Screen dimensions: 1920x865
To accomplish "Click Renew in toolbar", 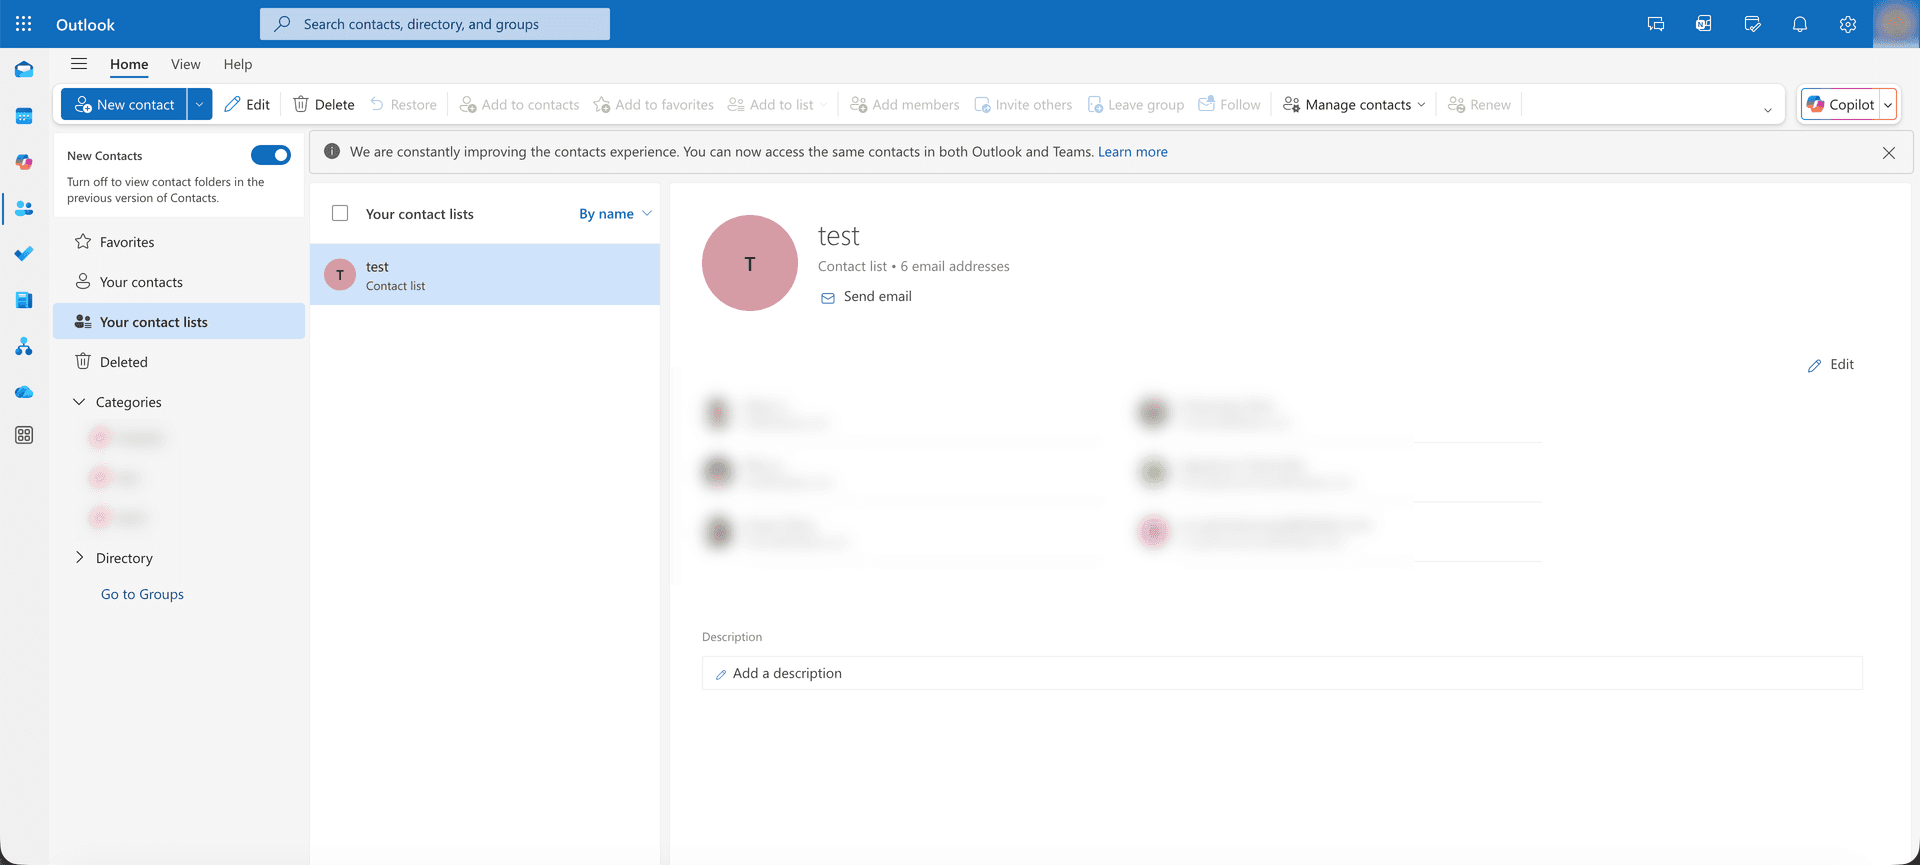I will (1480, 104).
